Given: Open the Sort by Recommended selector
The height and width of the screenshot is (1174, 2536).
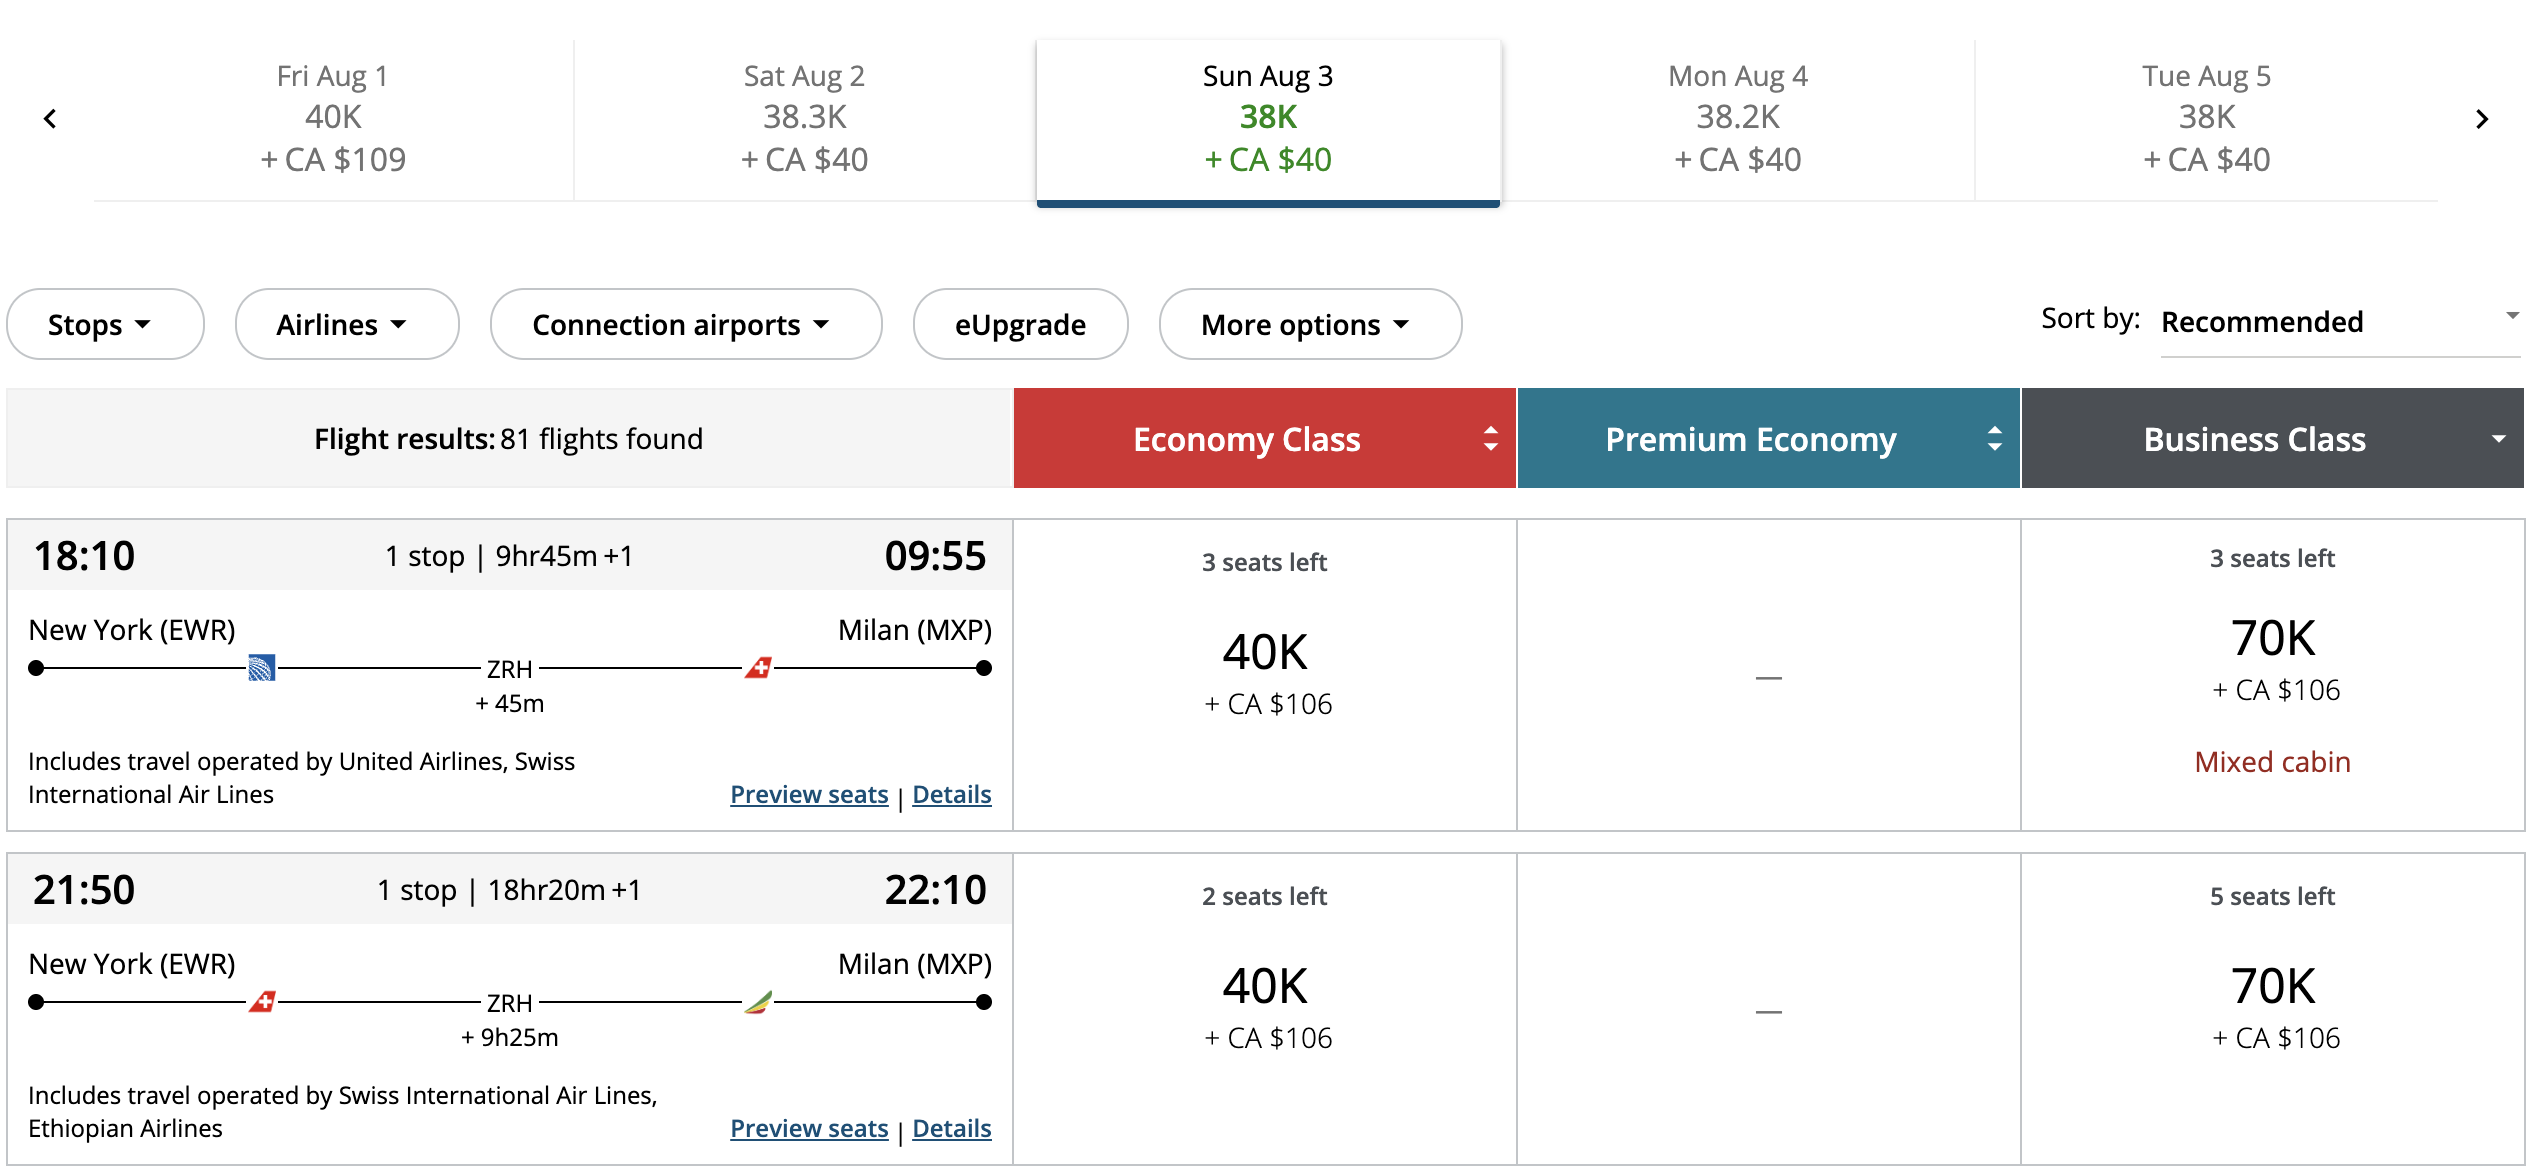Looking at the screenshot, I should [2340, 322].
